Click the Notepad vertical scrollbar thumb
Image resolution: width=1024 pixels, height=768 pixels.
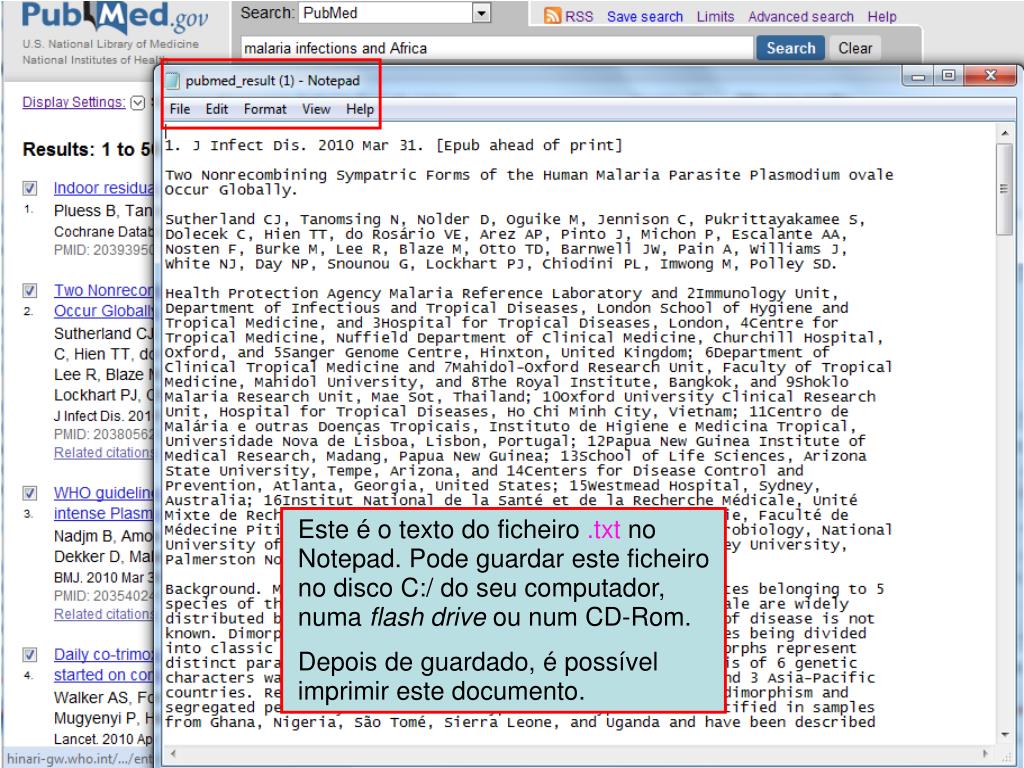[x=1004, y=189]
